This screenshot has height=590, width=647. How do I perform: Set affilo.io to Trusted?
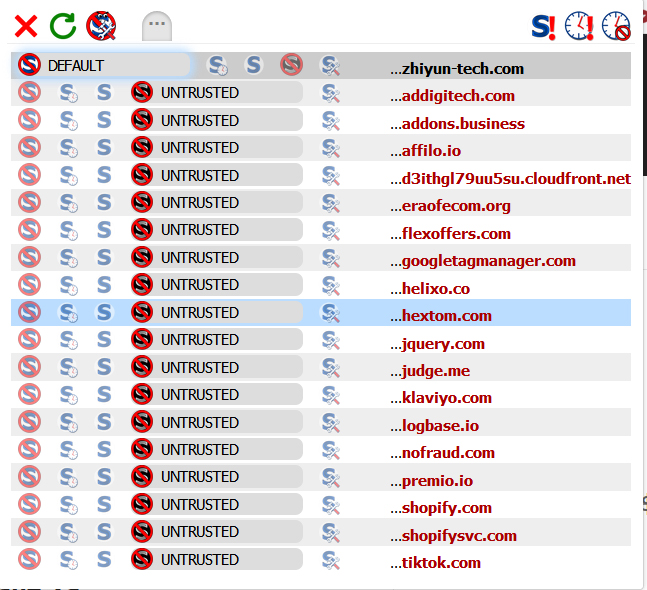pyautogui.click(x=104, y=148)
